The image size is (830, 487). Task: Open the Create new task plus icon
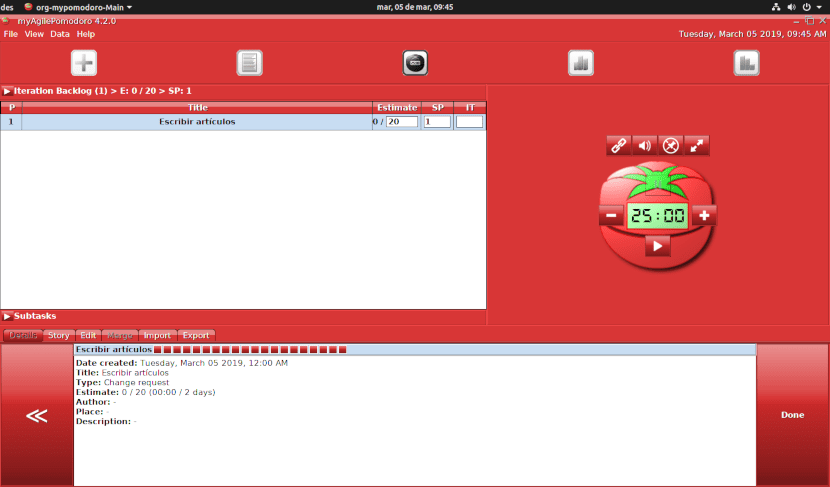point(84,63)
